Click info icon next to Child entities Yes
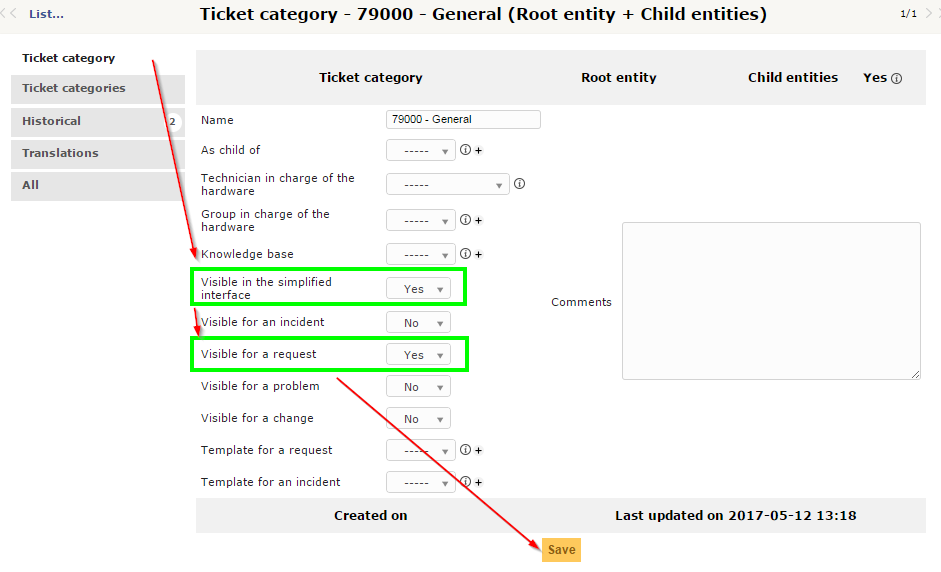The height and width of the screenshot is (572, 941). tap(896, 79)
